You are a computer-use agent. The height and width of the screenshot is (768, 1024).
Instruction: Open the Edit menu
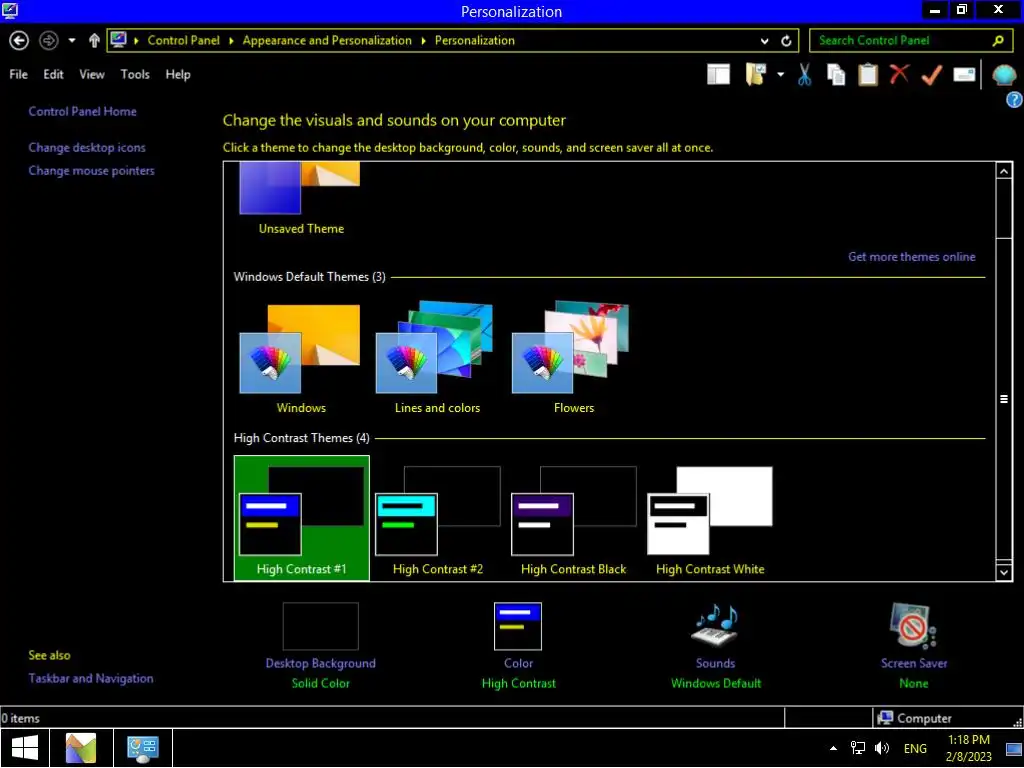click(54, 74)
